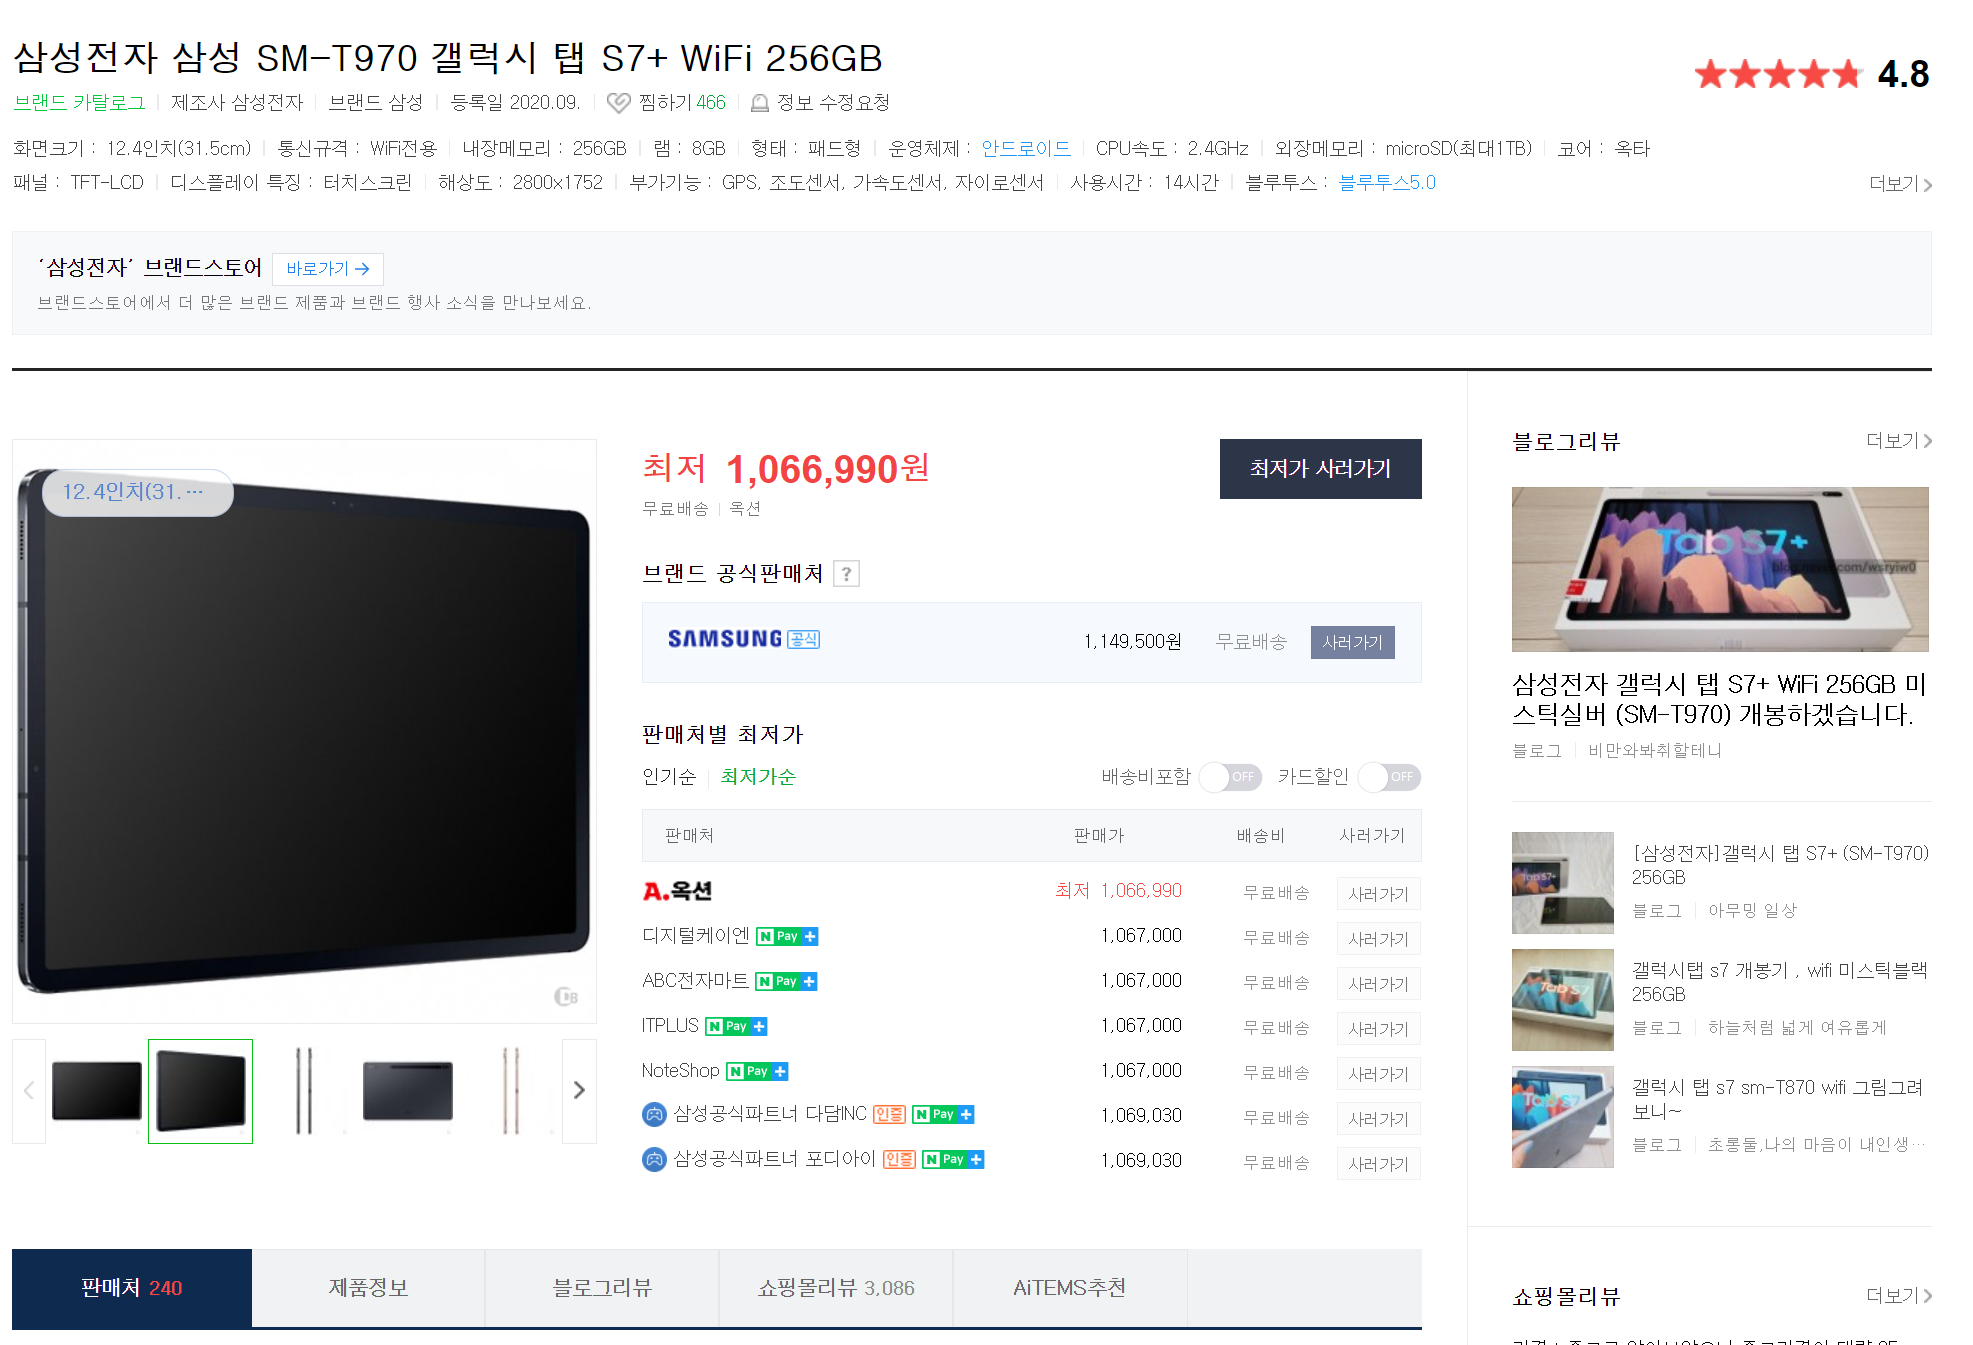Select the first front-view tablet thumbnail
This screenshot has width=1973, height=1345.
pyautogui.click(x=97, y=1091)
